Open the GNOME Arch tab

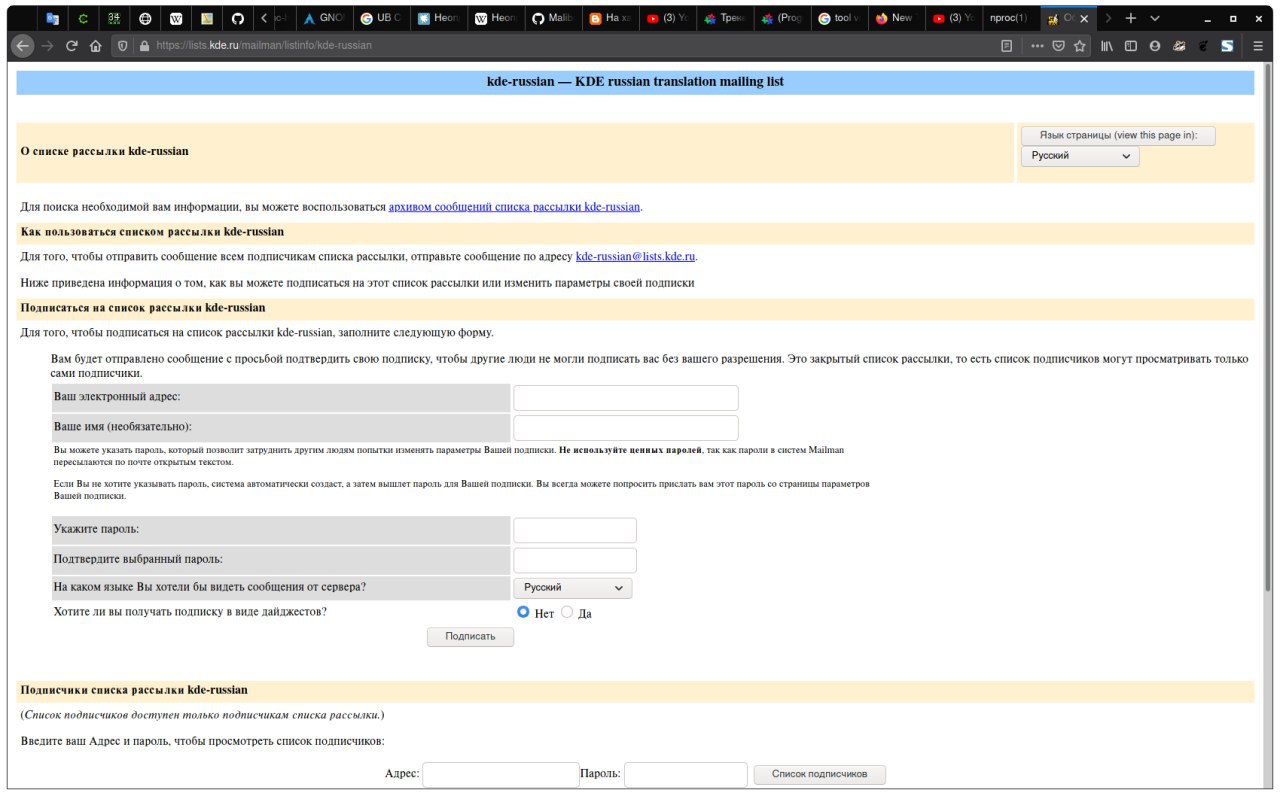click(324, 18)
